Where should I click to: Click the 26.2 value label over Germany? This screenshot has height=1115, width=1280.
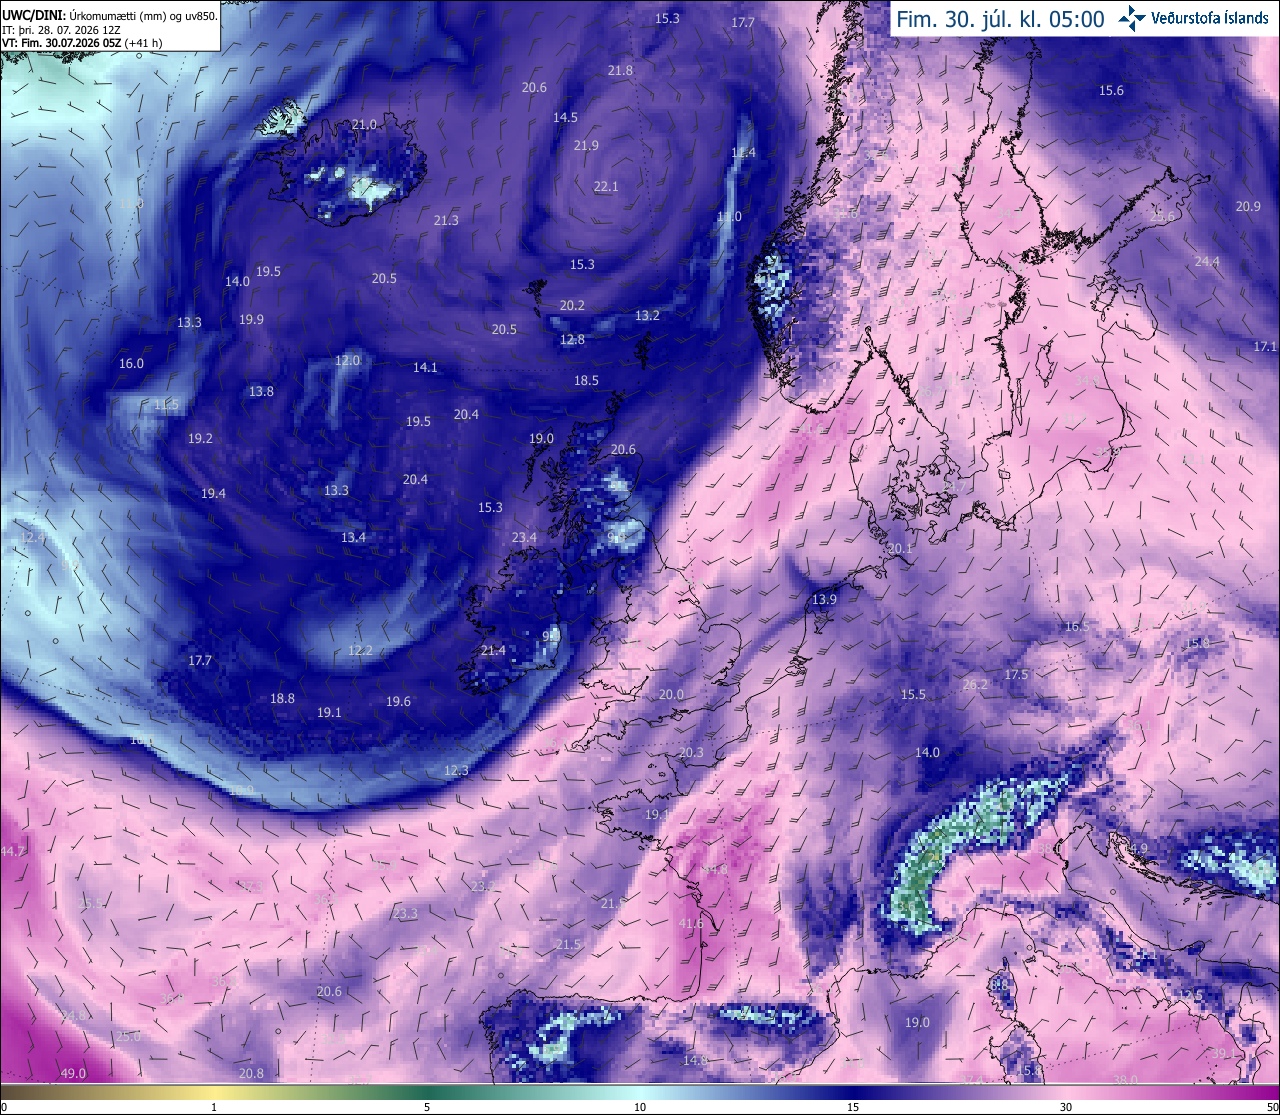pos(975,685)
